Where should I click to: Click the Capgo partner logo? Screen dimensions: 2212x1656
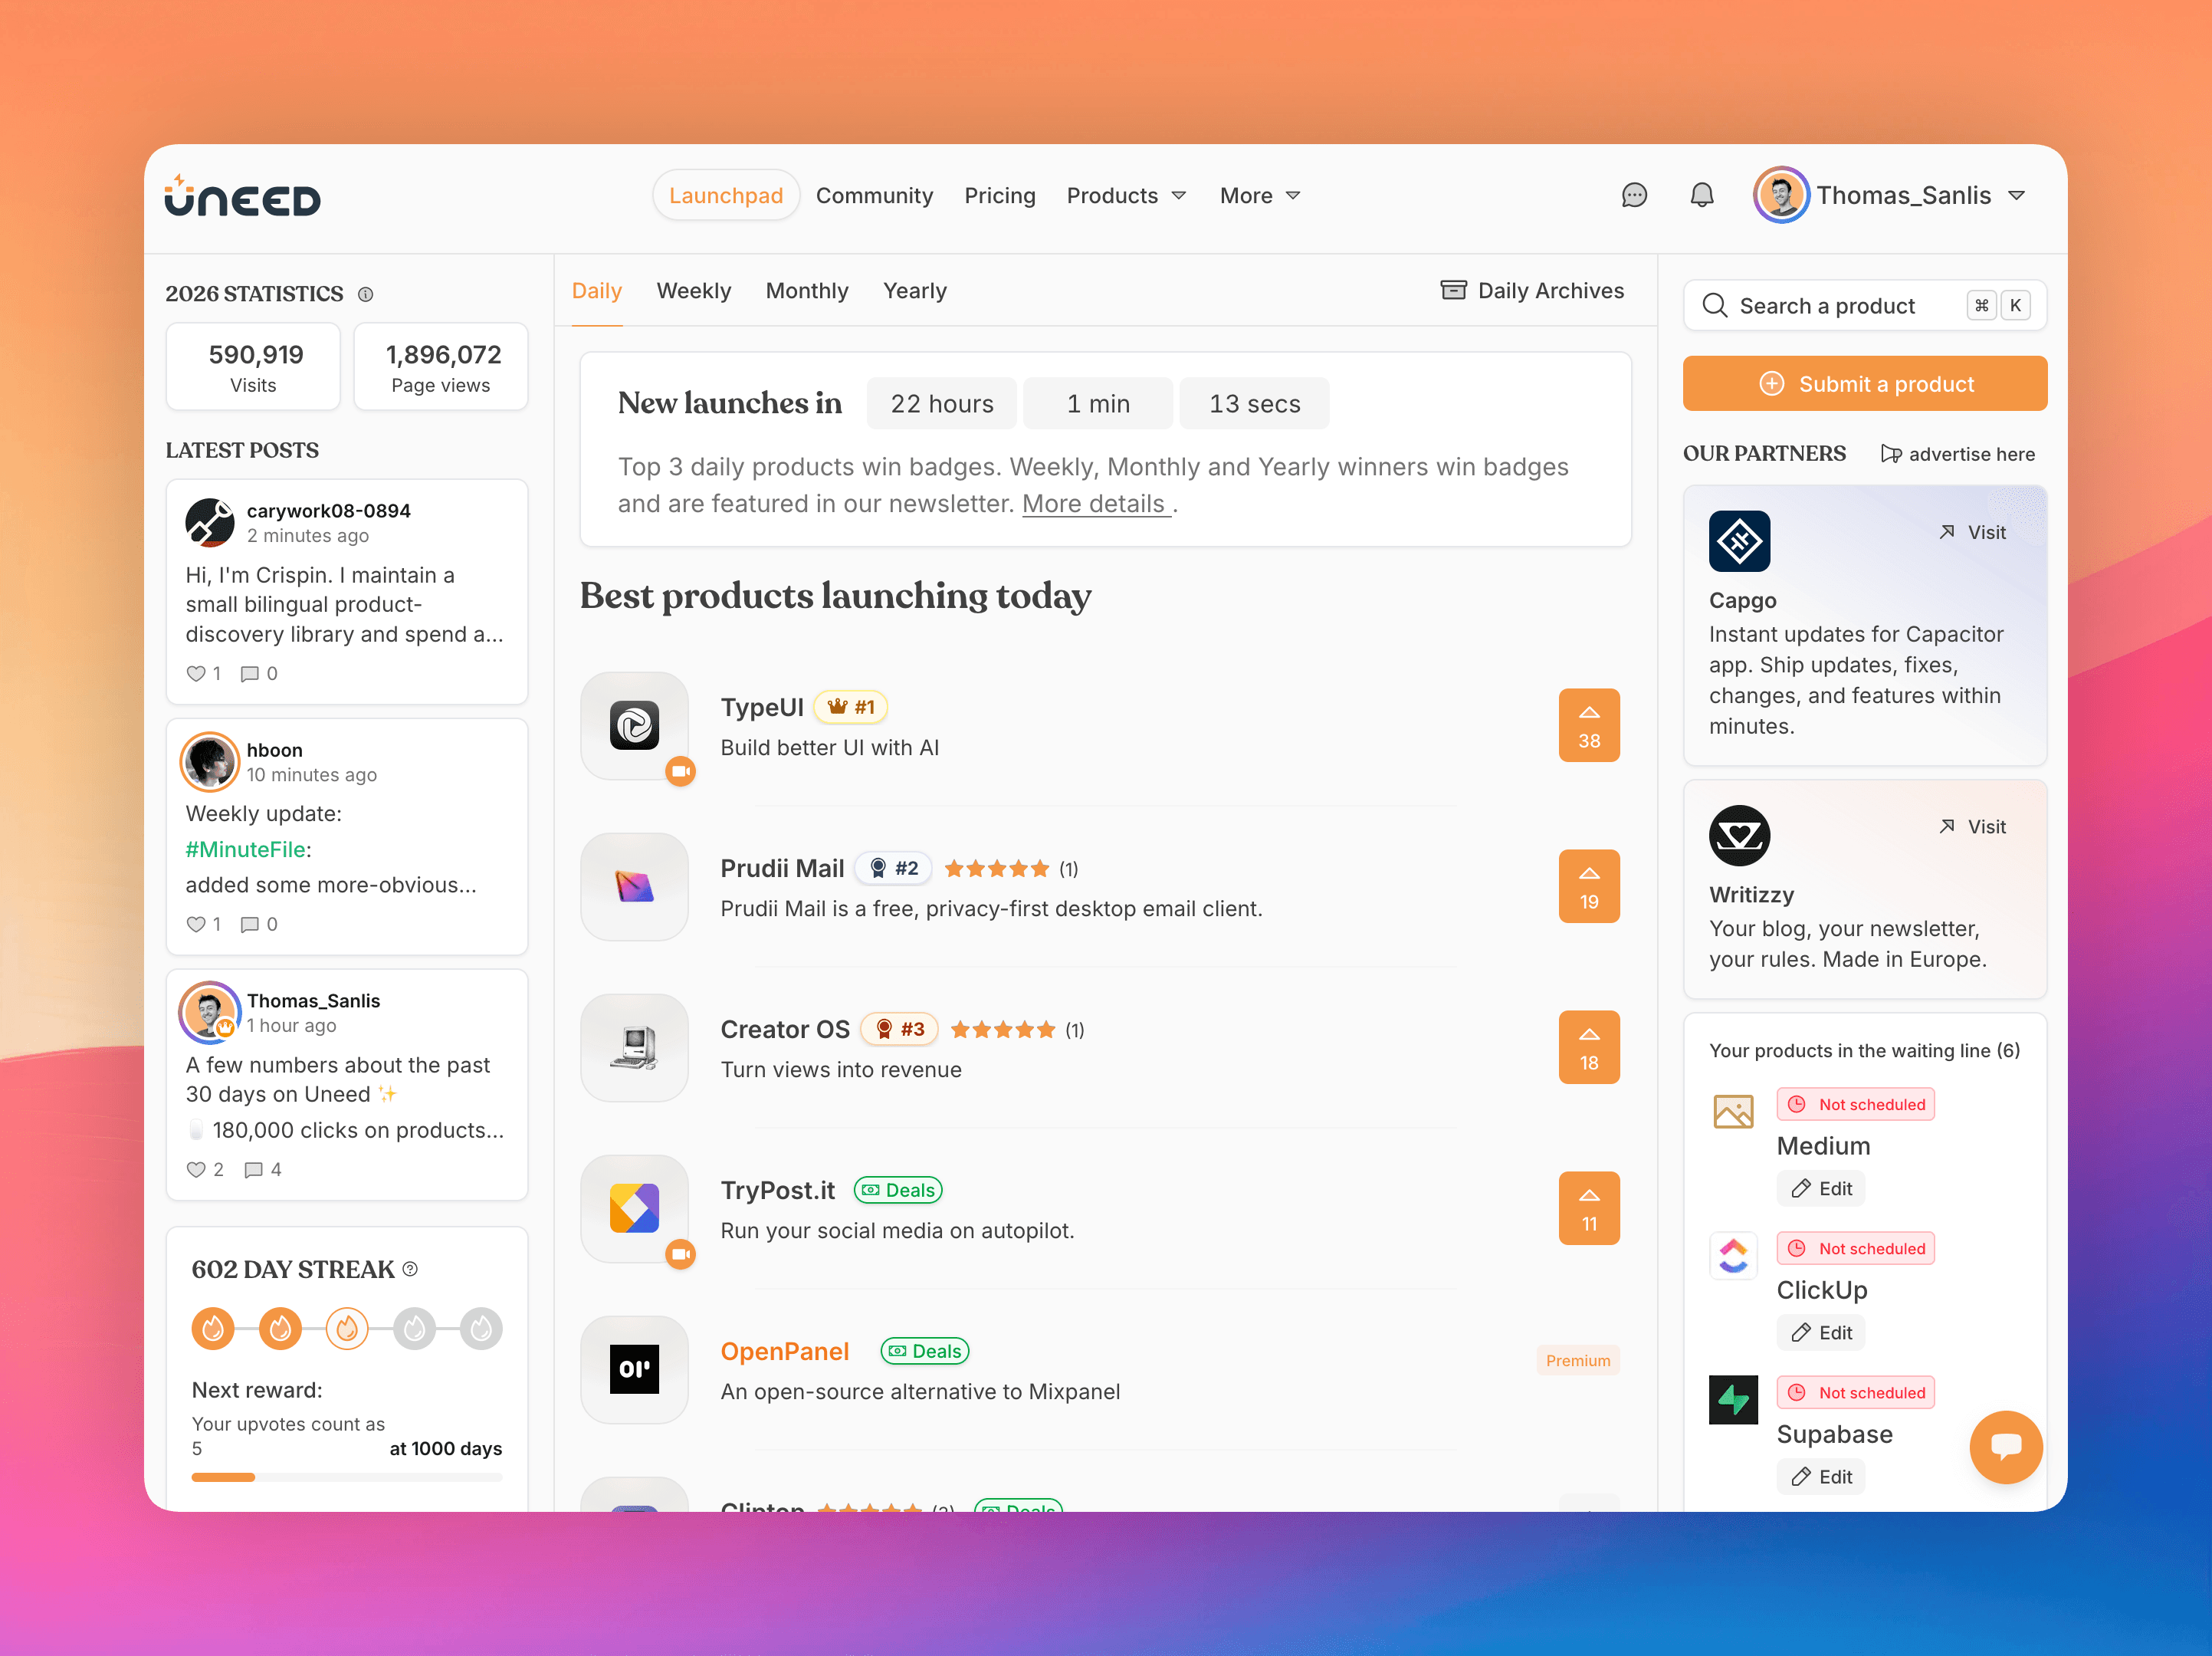(1739, 541)
